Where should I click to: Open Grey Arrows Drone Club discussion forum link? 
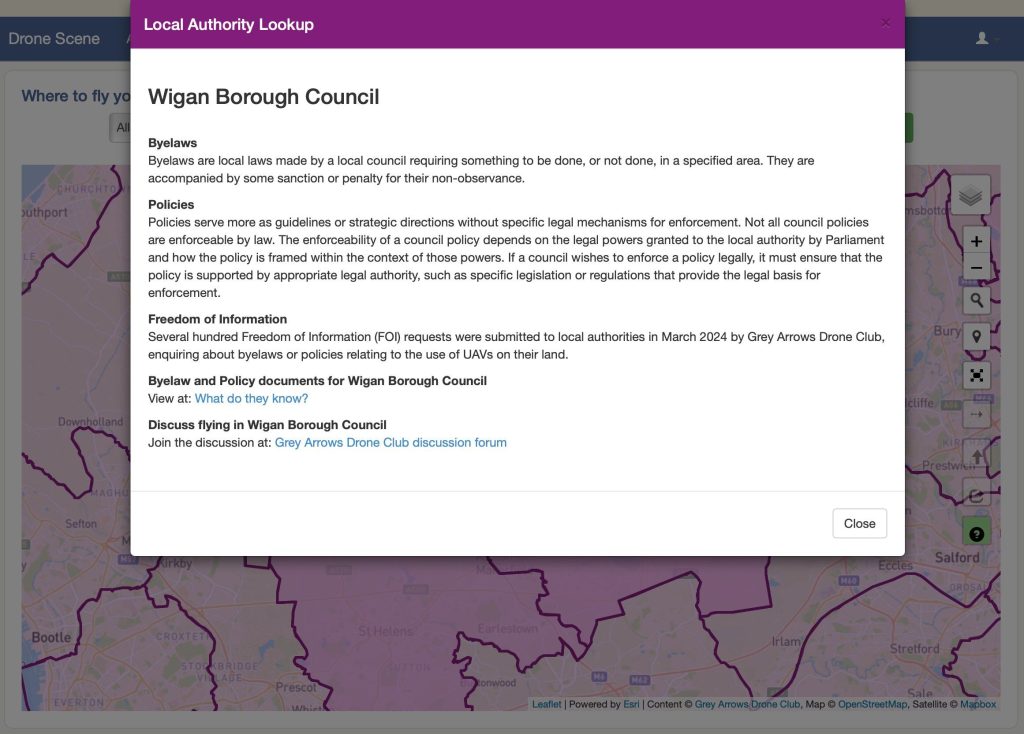[x=390, y=442]
